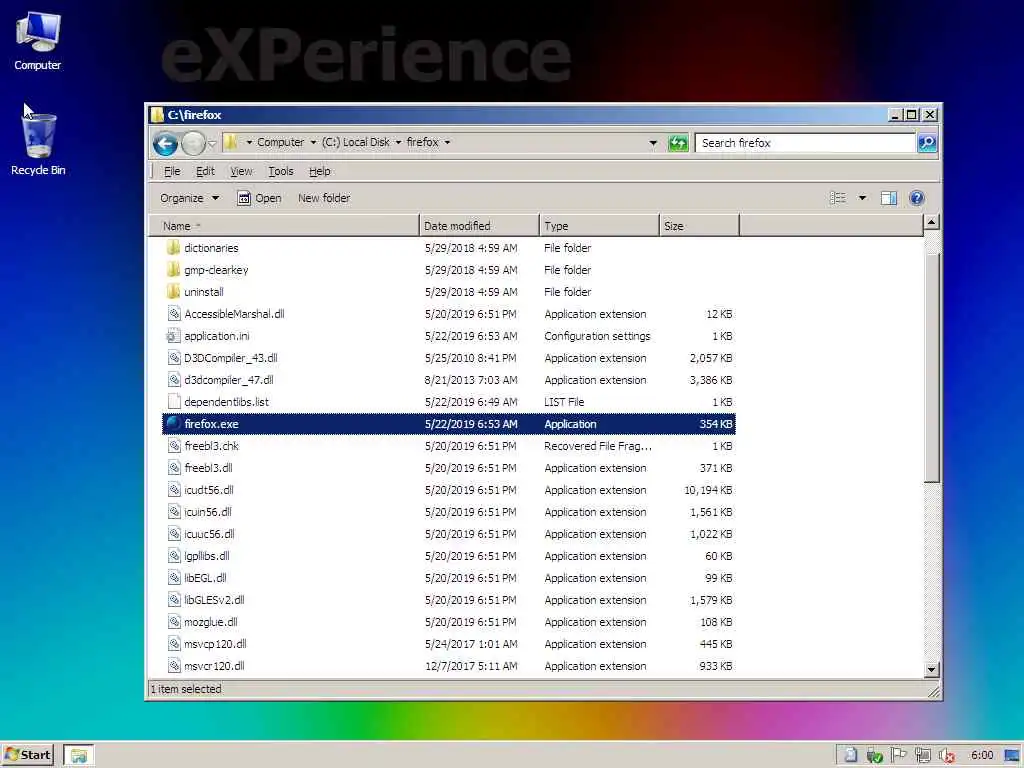Viewport: 1024px width, 768px height.
Task: Click the Show desktop button in taskbar
Action: (x=1013, y=756)
